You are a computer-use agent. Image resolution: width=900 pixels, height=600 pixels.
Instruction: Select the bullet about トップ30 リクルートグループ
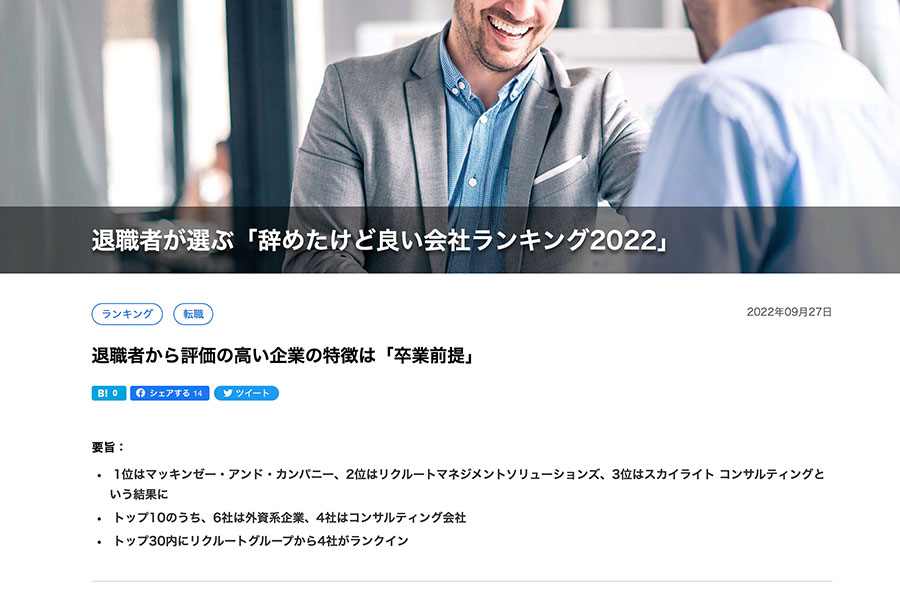point(261,540)
